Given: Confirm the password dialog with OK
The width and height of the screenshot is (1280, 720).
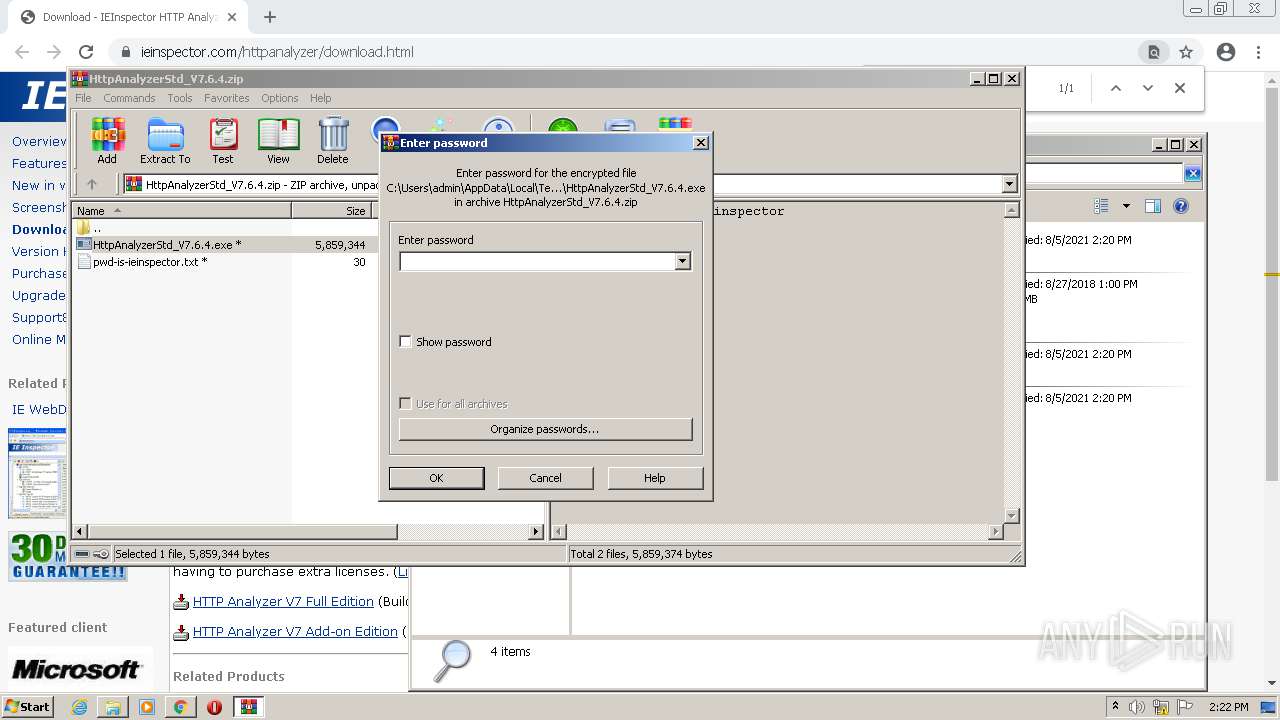Looking at the screenshot, I should coord(436,478).
